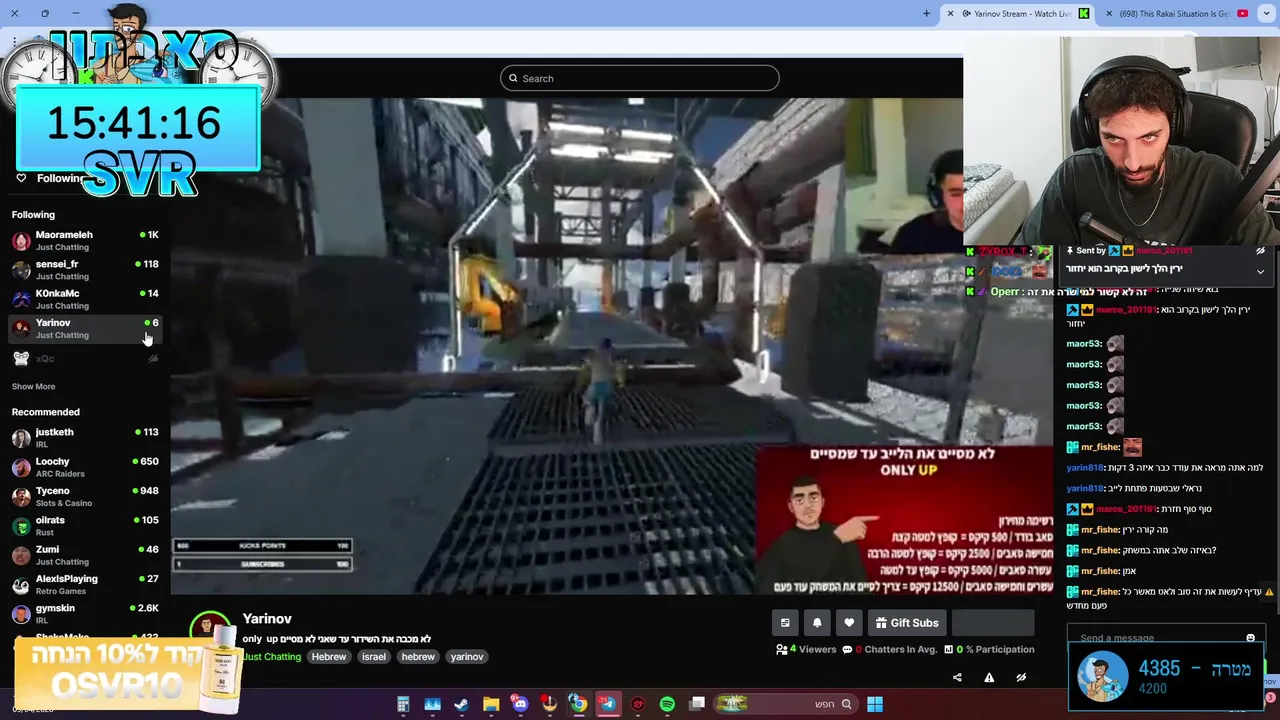Open Zumi recommended channel
Screen dimensions: 1280x720
tap(85, 555)
